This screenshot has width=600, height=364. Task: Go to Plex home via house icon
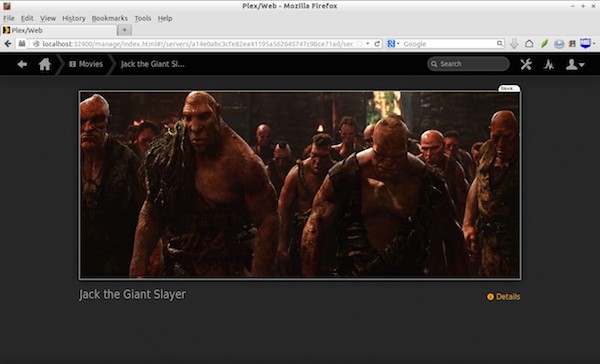tap(45, 64)
